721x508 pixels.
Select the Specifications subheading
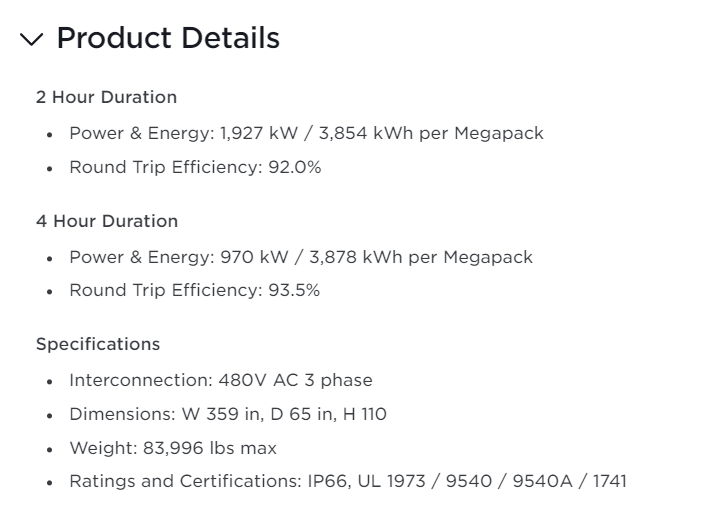(98, 344)
